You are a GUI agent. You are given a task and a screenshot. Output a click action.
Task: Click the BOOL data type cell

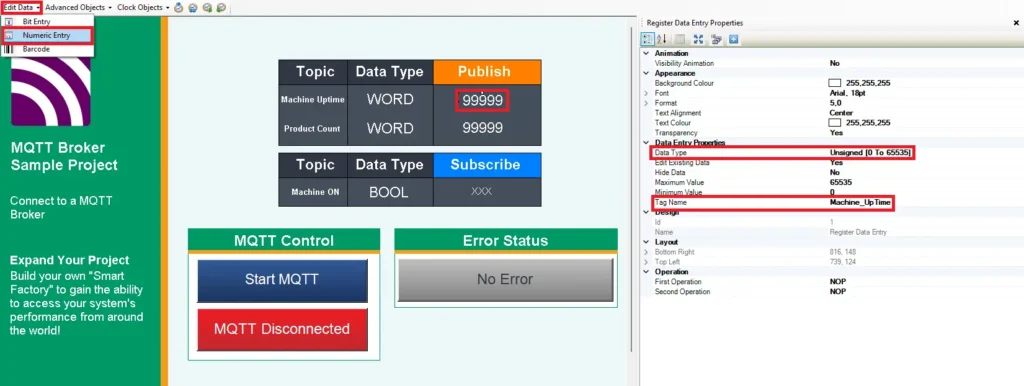[389, 192]
